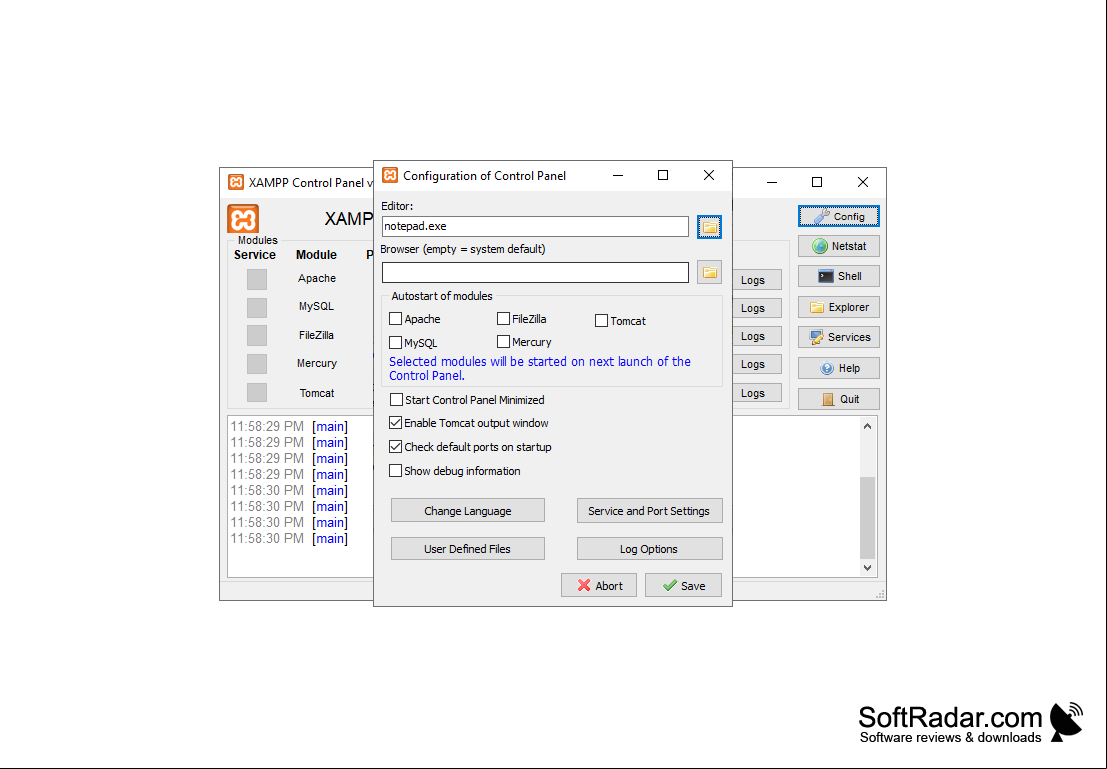
Task: Launch the Shell from the XAMPP Control Panel
Action: point(839,276)
